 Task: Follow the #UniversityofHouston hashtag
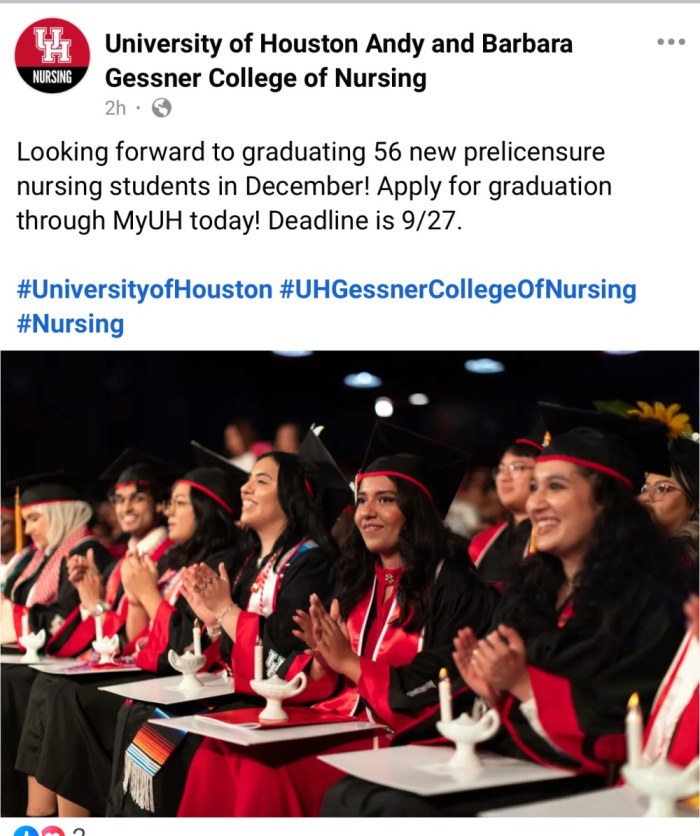[144, 290]
